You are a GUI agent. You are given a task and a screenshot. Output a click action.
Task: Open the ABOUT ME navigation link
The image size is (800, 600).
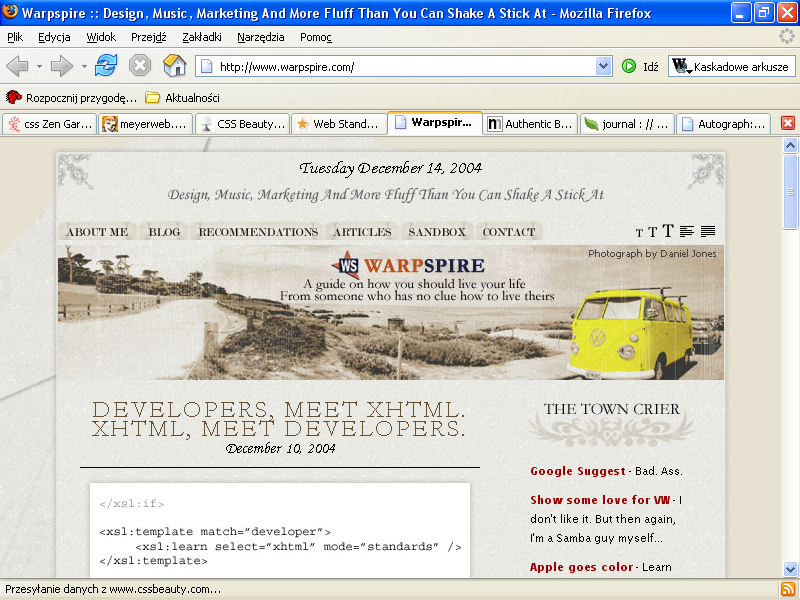tap(97, 232)
